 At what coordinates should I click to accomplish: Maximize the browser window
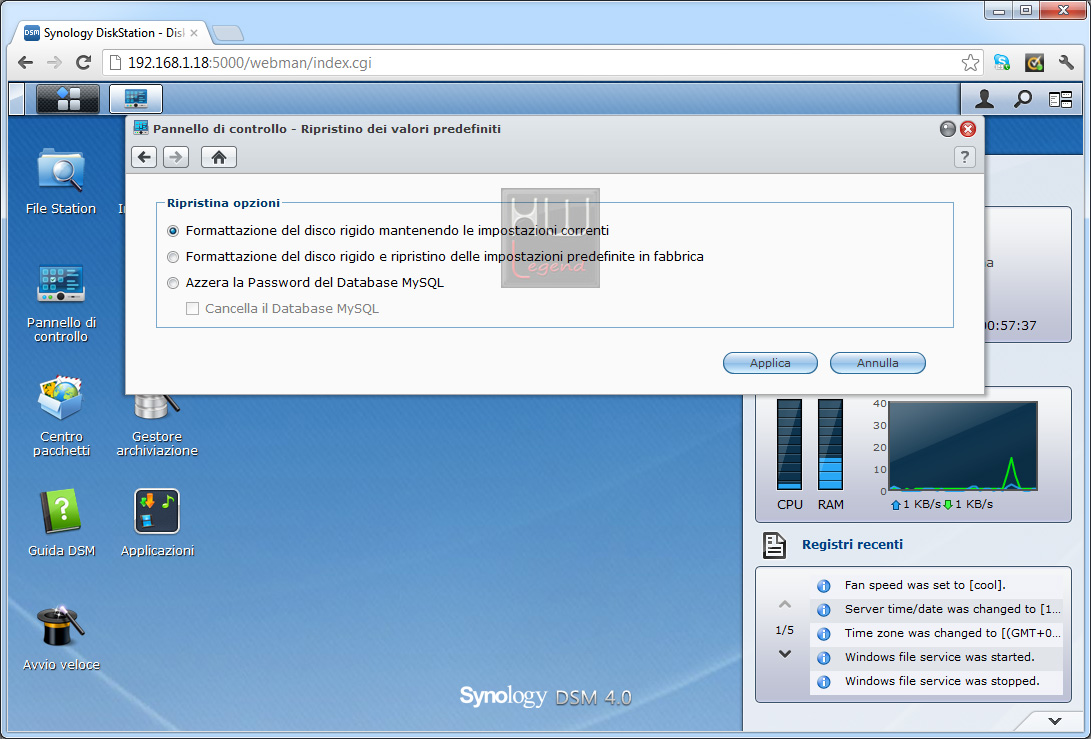pos(1026,10)
